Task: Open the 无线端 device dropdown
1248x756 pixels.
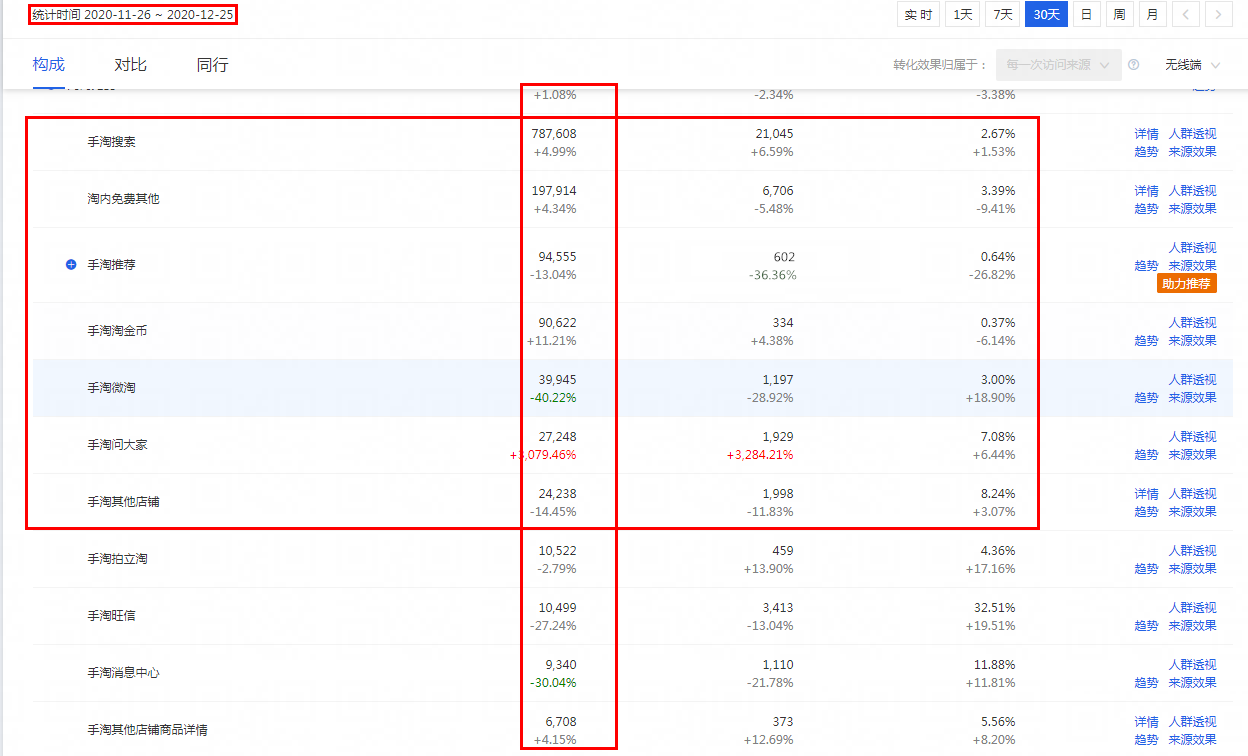Action: [x=1193, y=65]
